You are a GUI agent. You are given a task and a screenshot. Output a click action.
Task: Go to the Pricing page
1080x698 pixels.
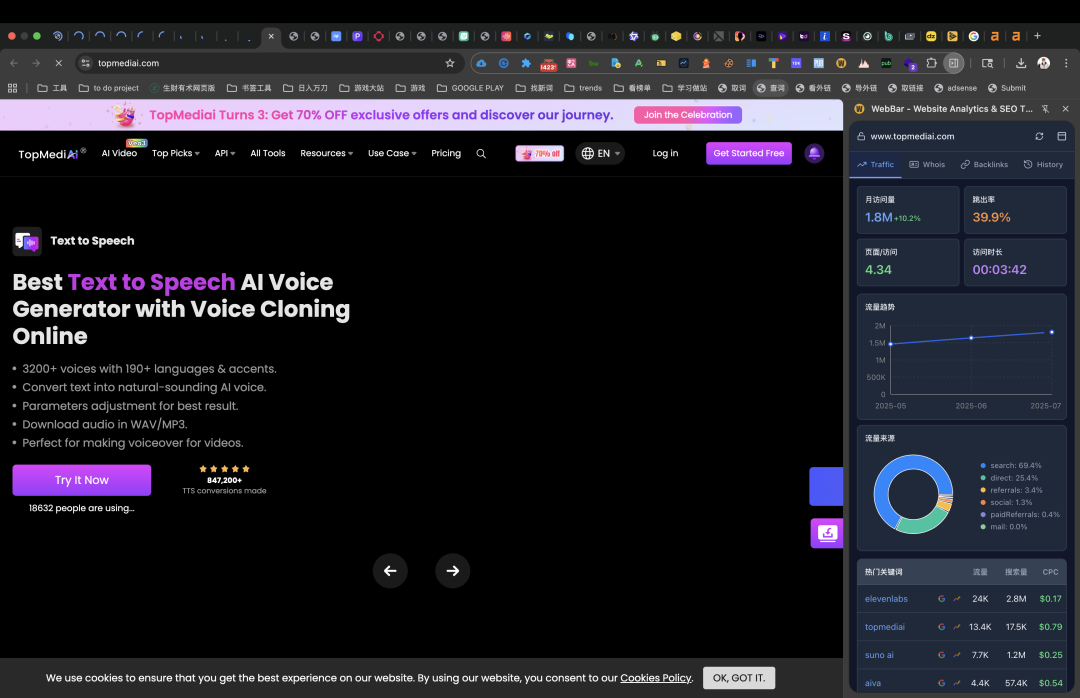point(446,153)
